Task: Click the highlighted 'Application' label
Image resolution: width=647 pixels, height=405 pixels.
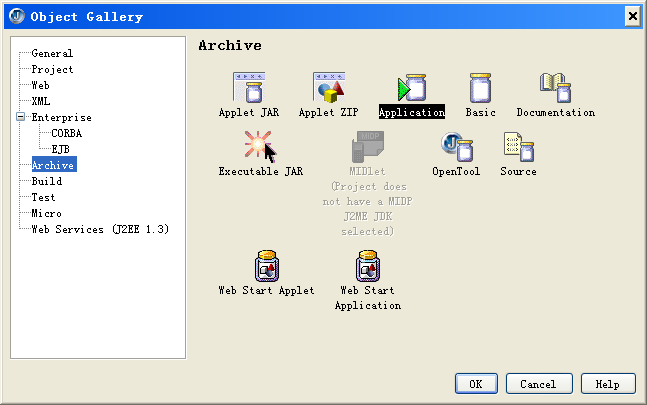Action: click(x=412, y=112)
